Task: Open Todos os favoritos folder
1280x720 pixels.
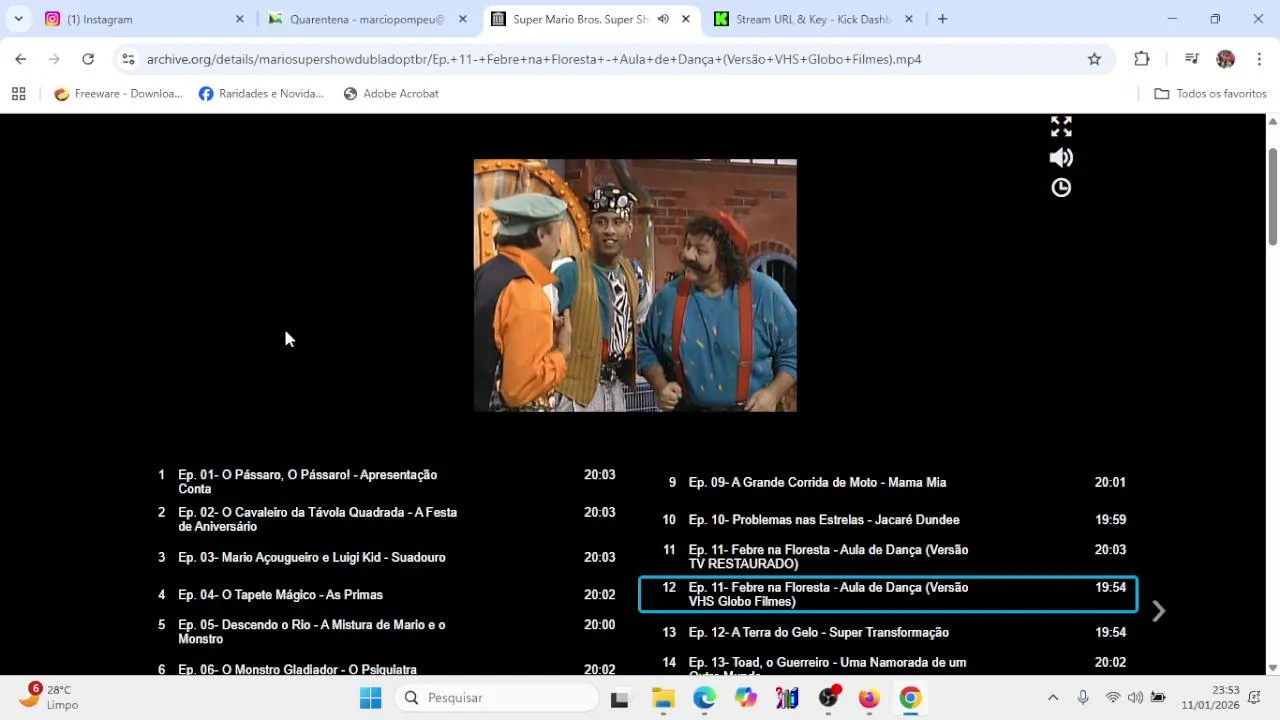Action: [1210, 94]
